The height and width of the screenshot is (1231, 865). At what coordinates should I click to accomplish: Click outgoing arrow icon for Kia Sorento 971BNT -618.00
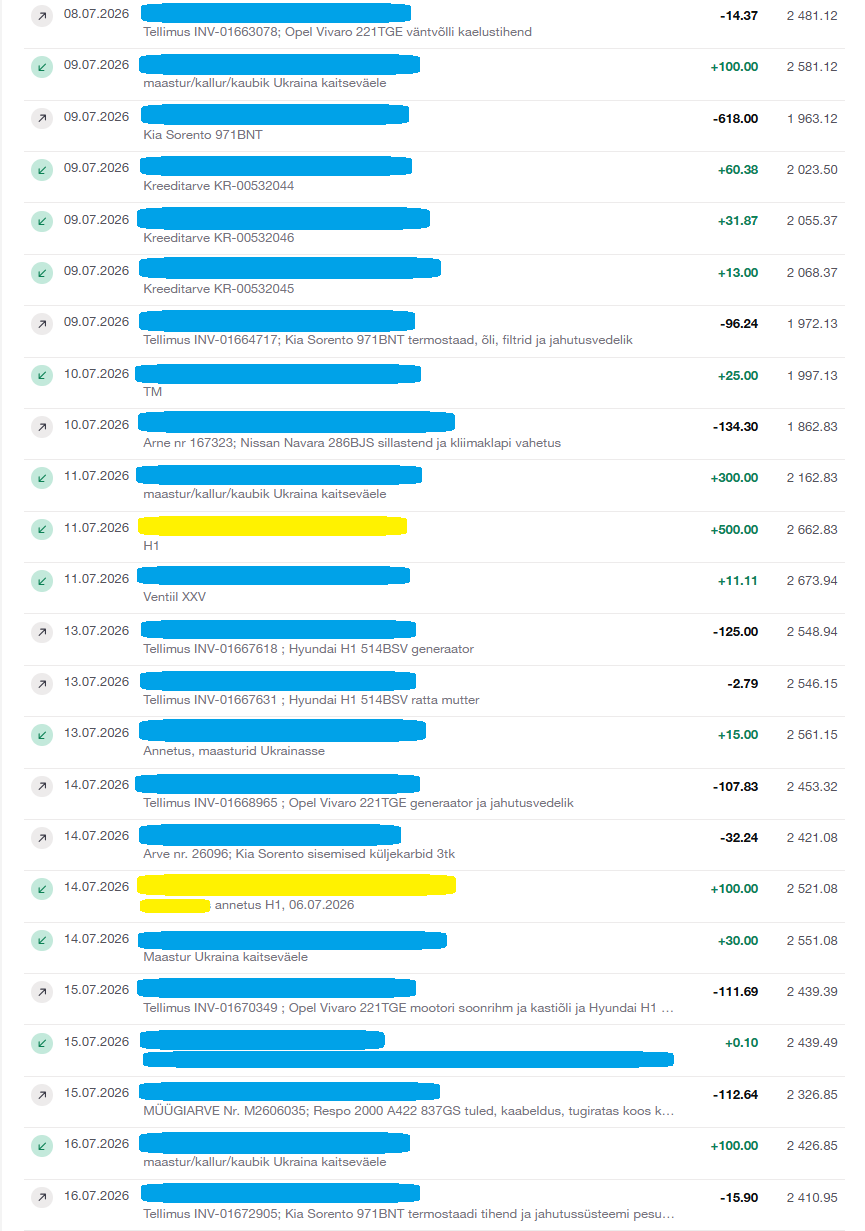coord(41,117)
